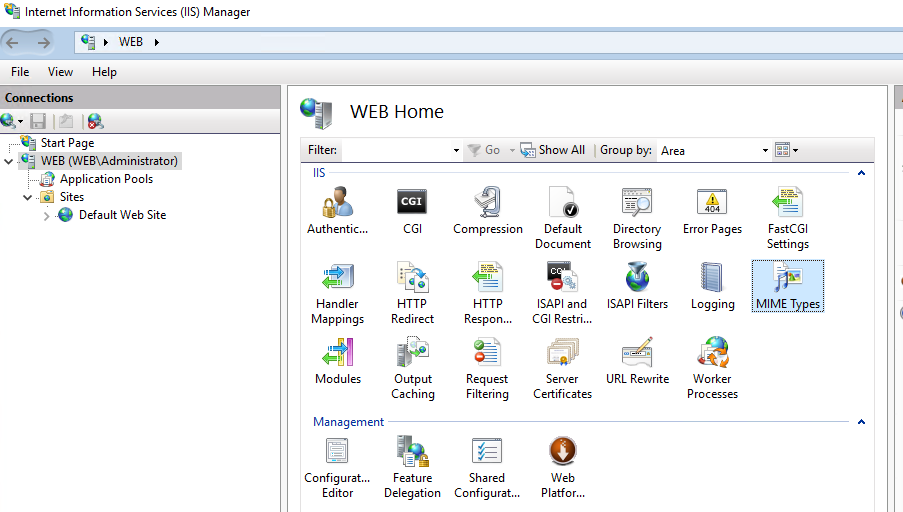
Task: Open ISAPI Filters feature
Action: coord(638,286)
